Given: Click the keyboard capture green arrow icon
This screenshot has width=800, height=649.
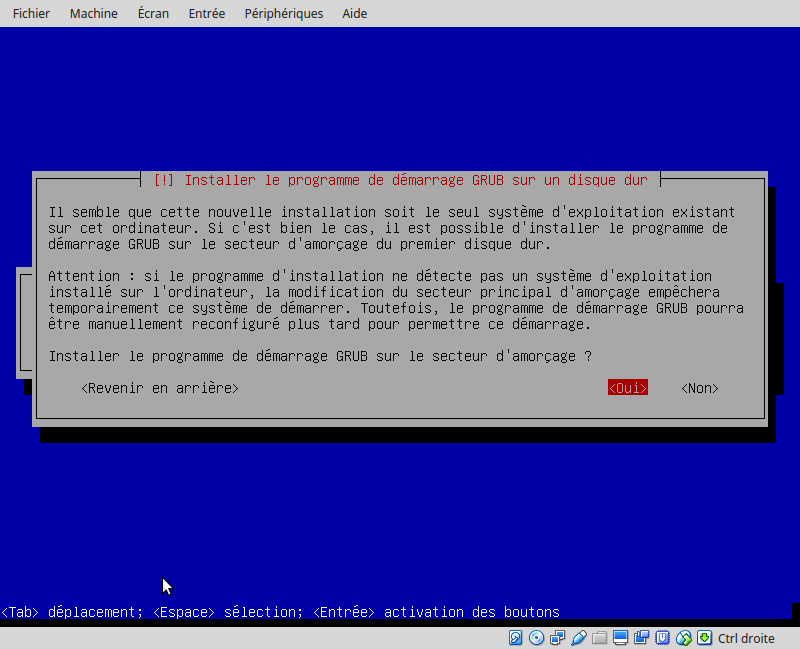Looking at the screenshot, I should (x=705, y=638).
